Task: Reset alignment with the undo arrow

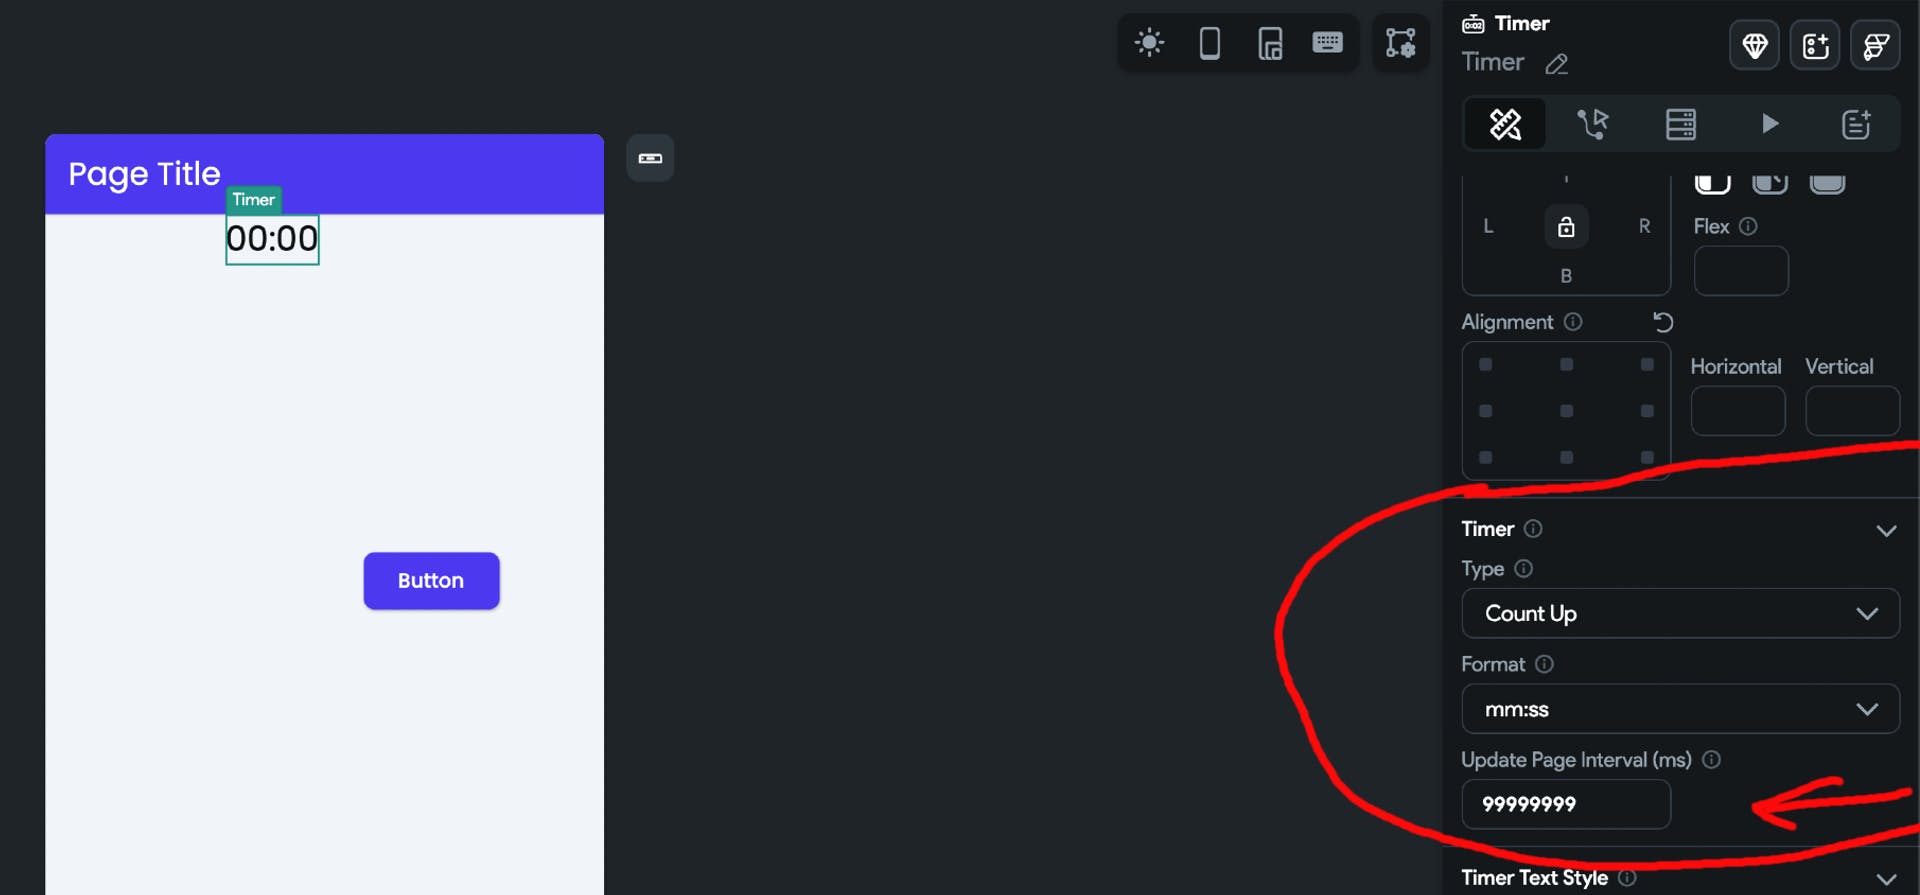Action: pyautogui.click(x=1663, y=322)
